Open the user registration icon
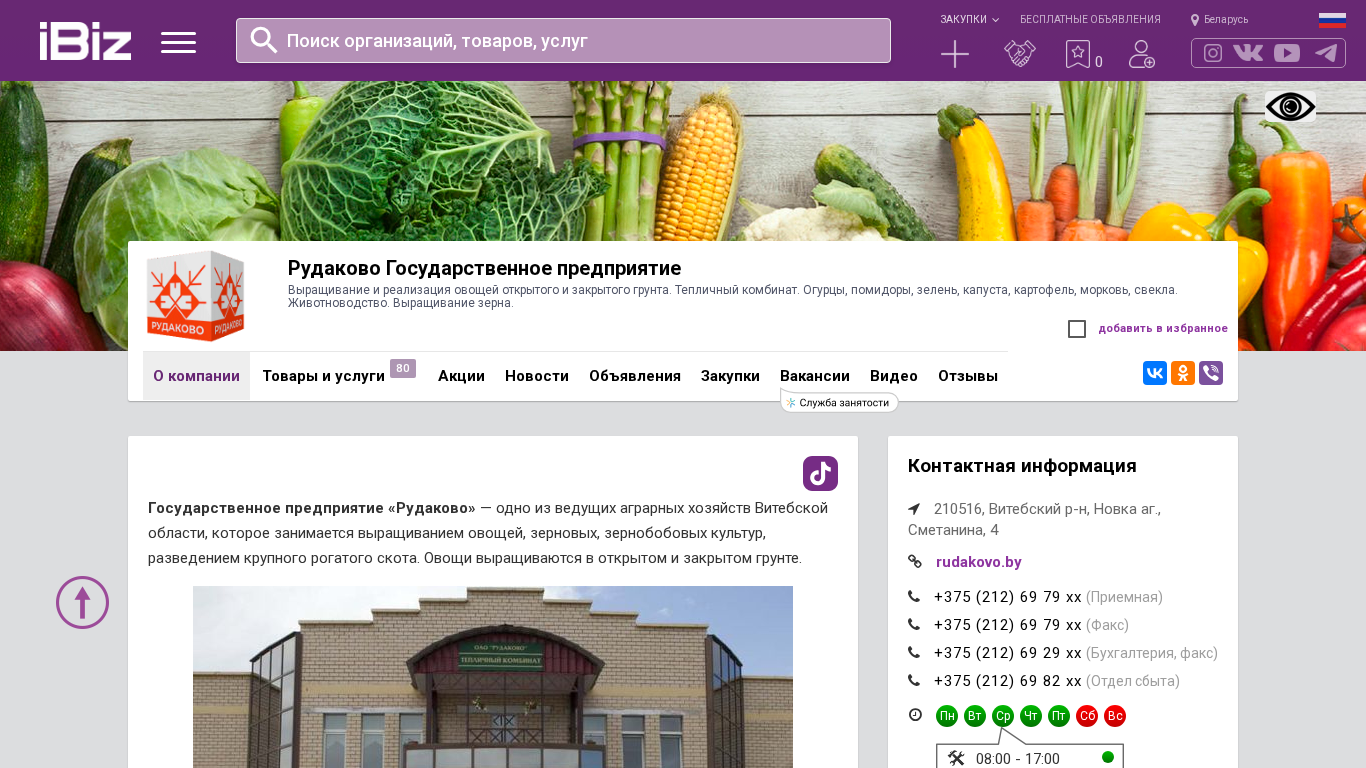The width and height of the screenshot is (1366, 768). (1142, 54)
